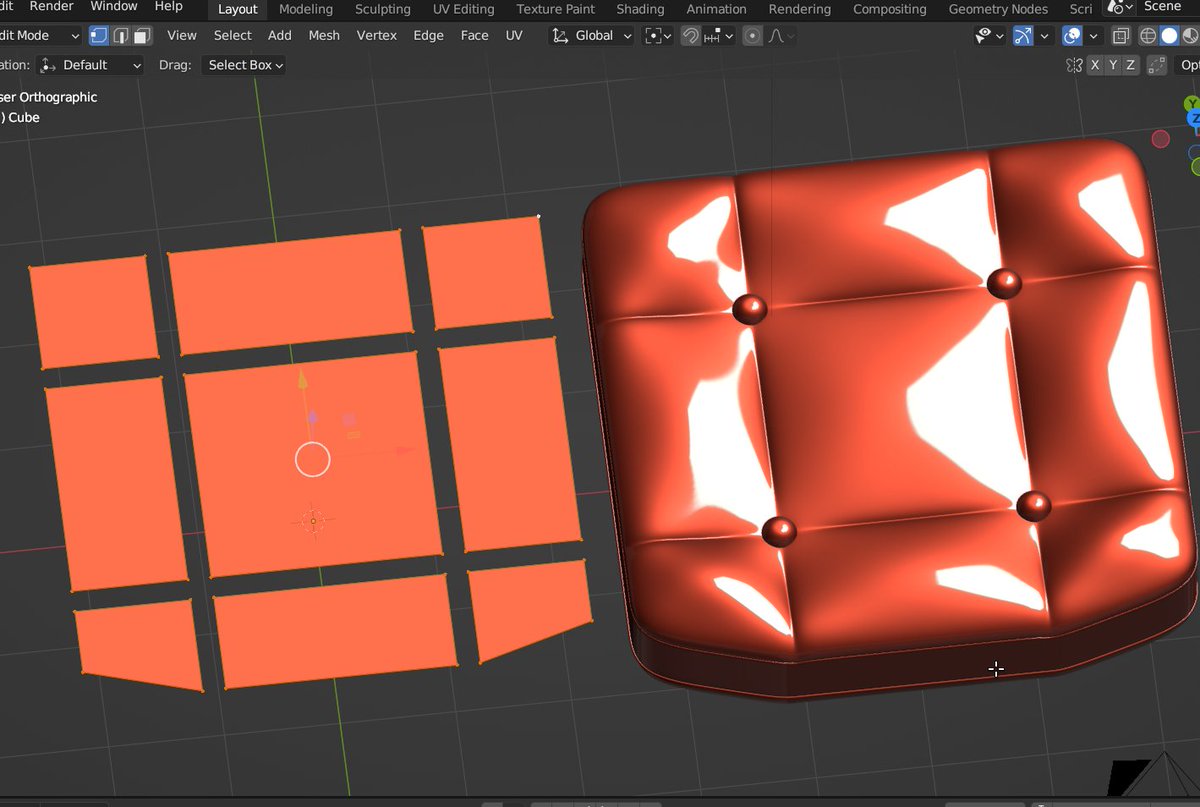Enable the snapping magnet
1200x807 pixels.
pos(691,35)
